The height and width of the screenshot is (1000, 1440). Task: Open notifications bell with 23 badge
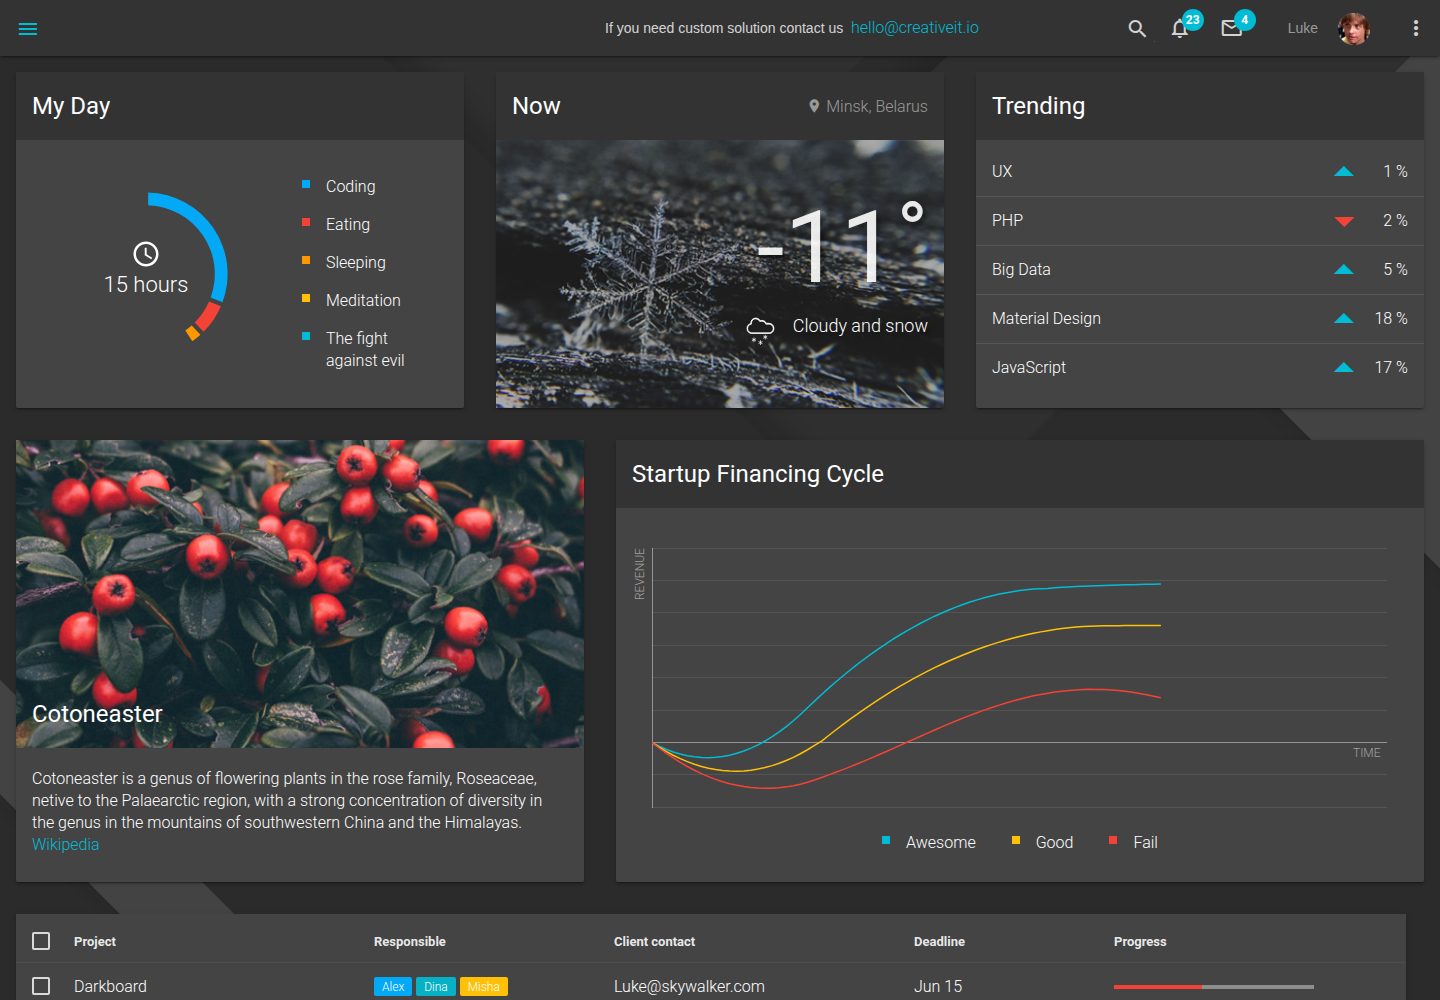tap(1180, 29)
